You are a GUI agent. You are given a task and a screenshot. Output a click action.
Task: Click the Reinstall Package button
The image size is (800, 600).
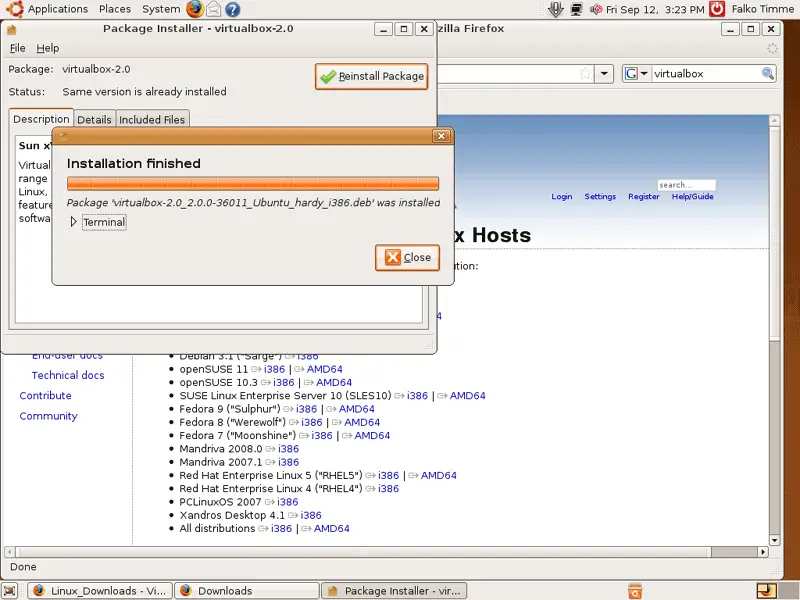coord(371,77)
